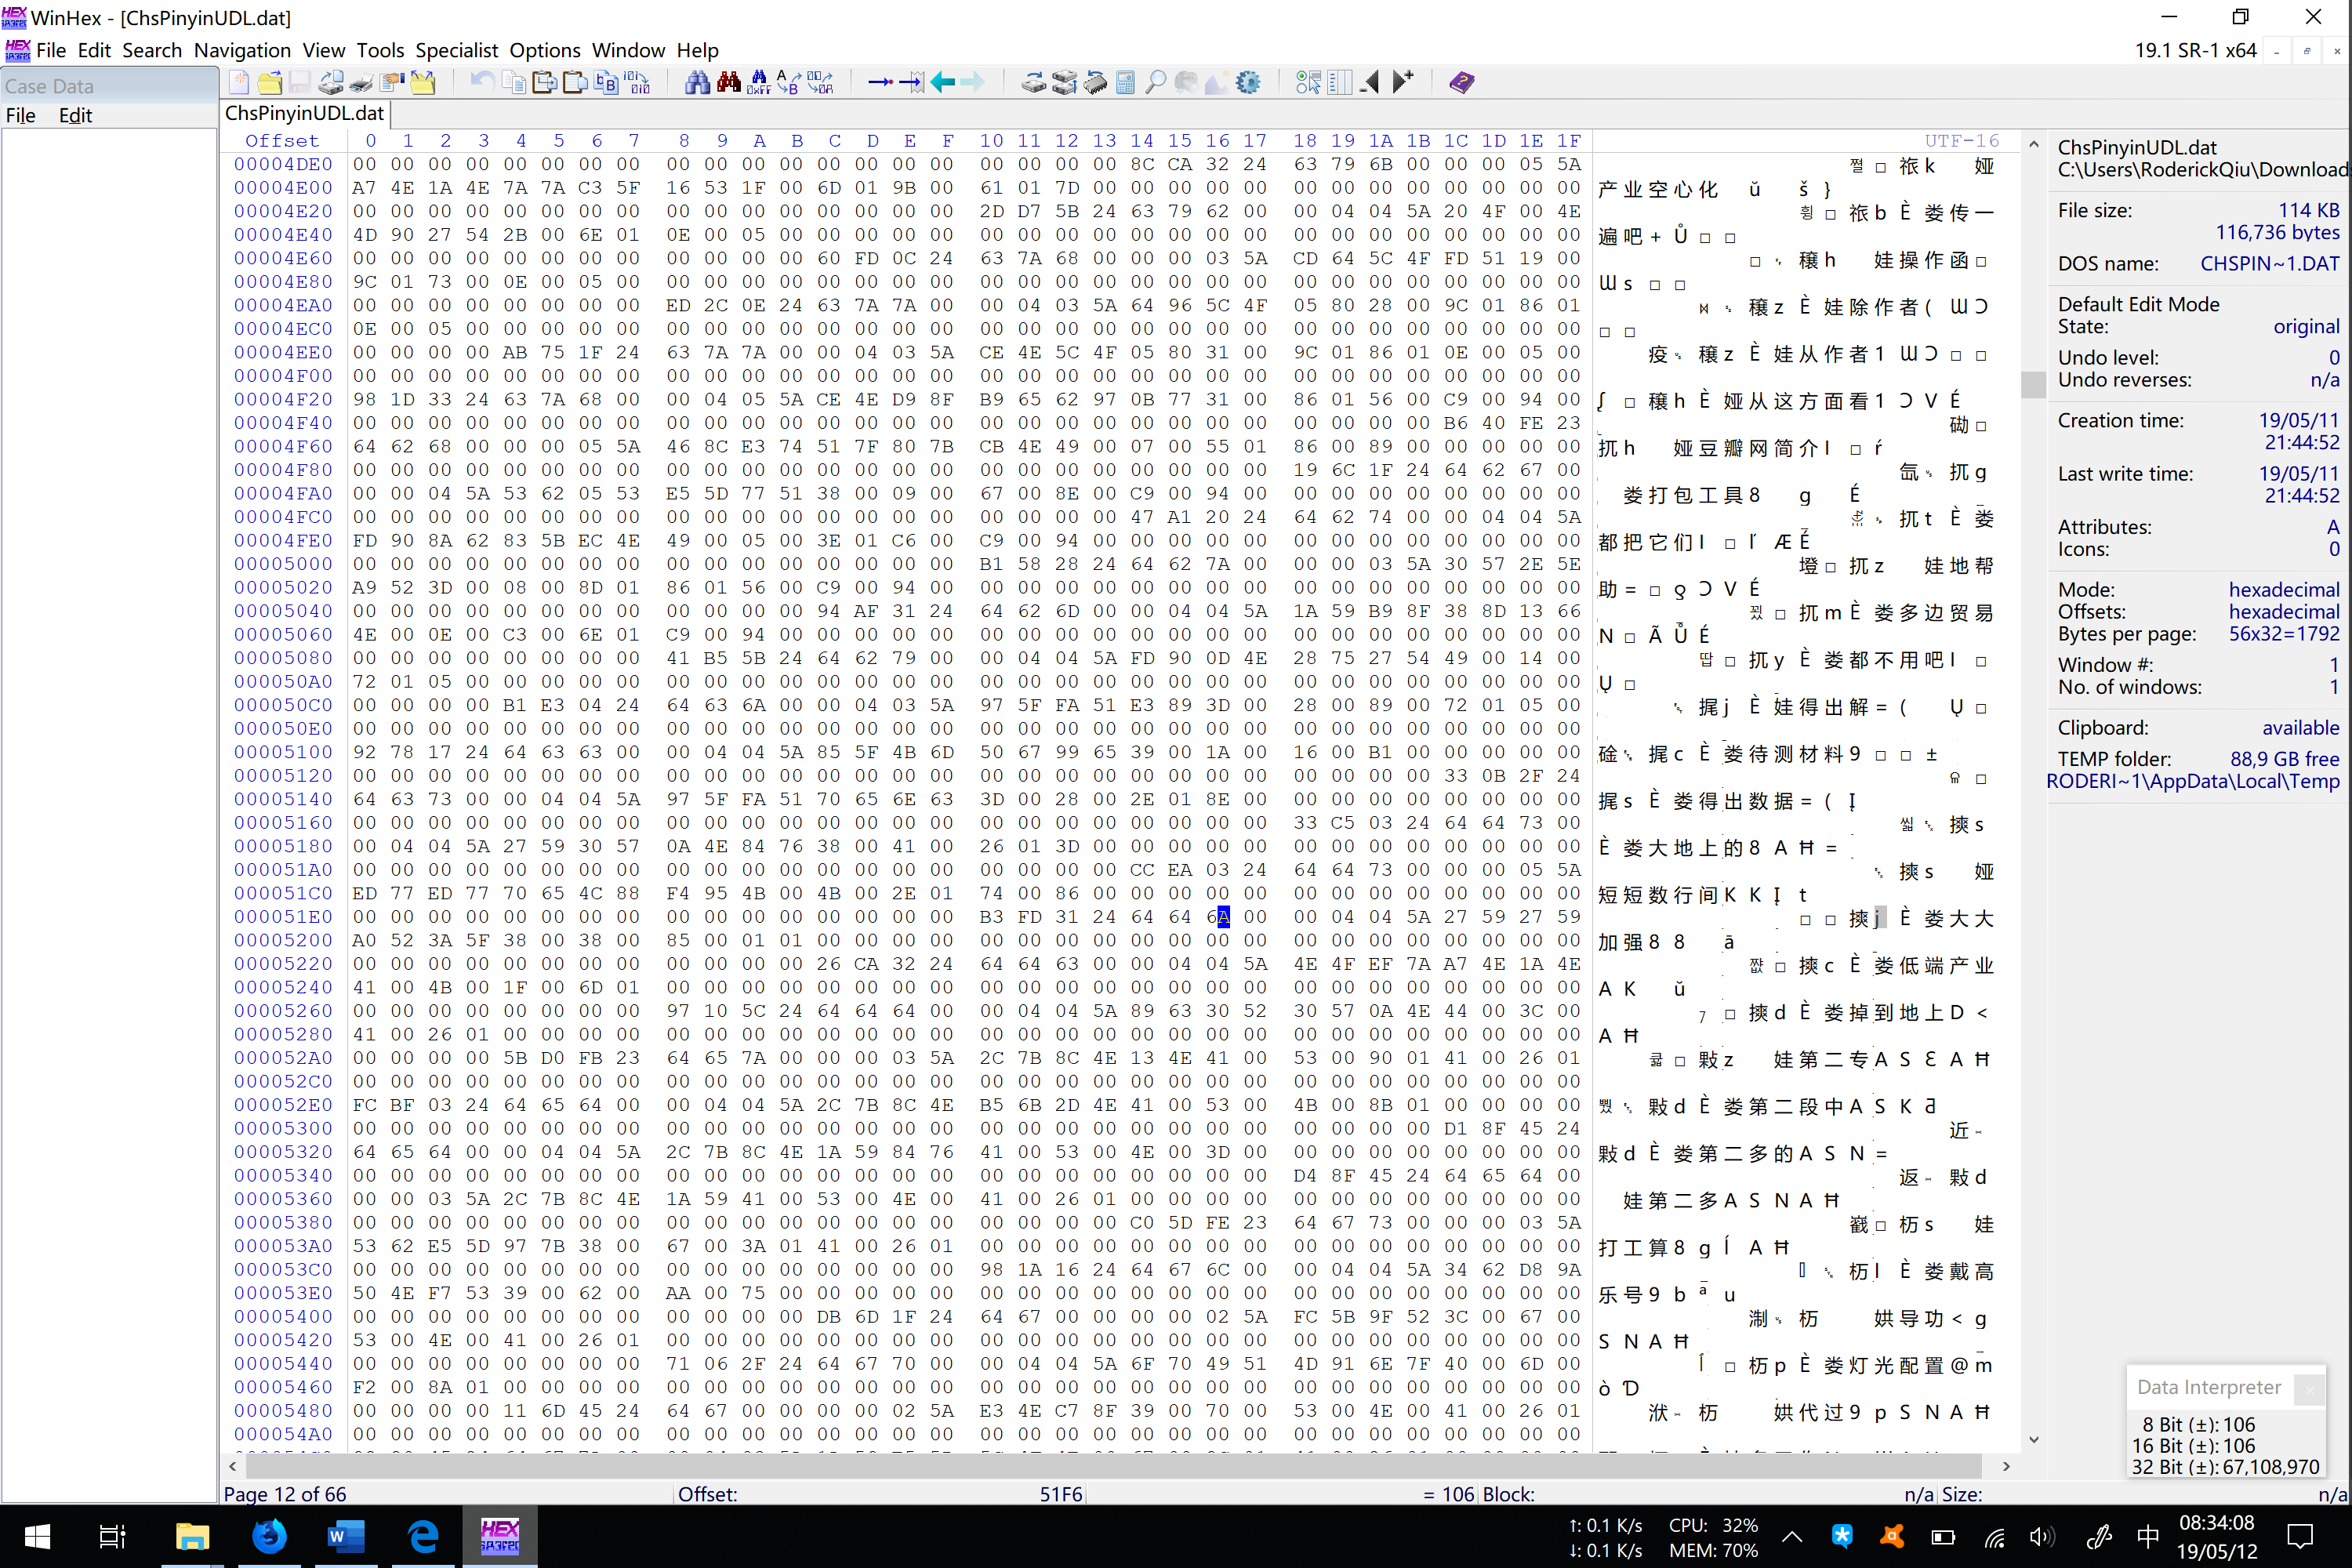Click the Go To Offset arrow icon
Screen dimensions: 2352x1568
tap(880, 82)
